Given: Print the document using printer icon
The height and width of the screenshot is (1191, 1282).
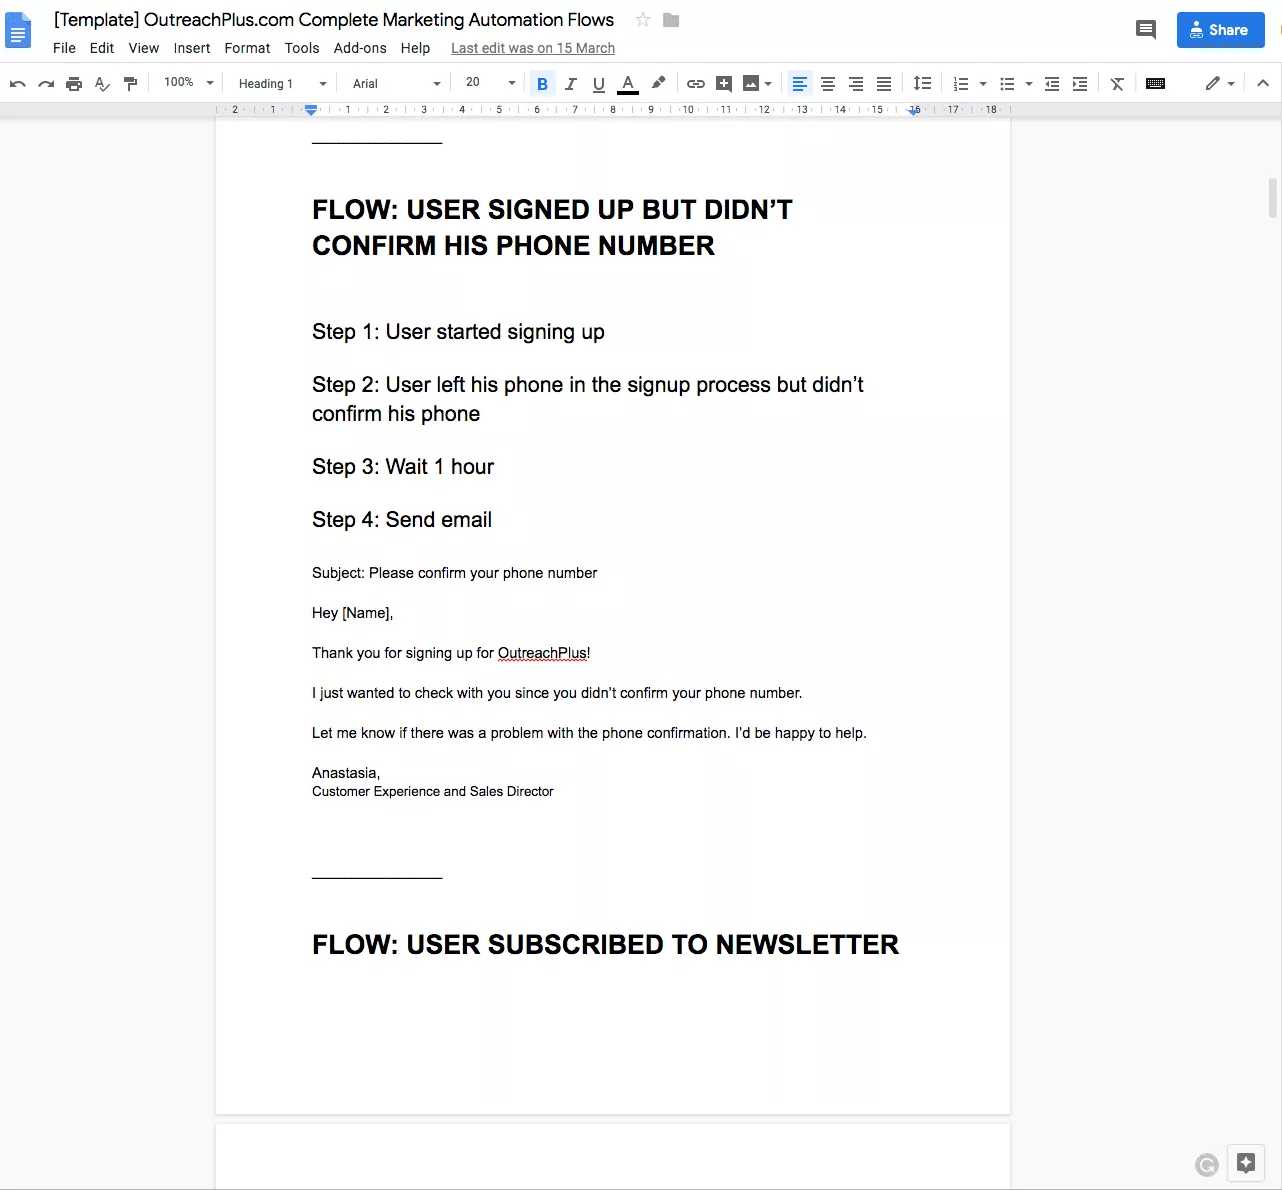Looking at the screenshot, I should point(74,84).
